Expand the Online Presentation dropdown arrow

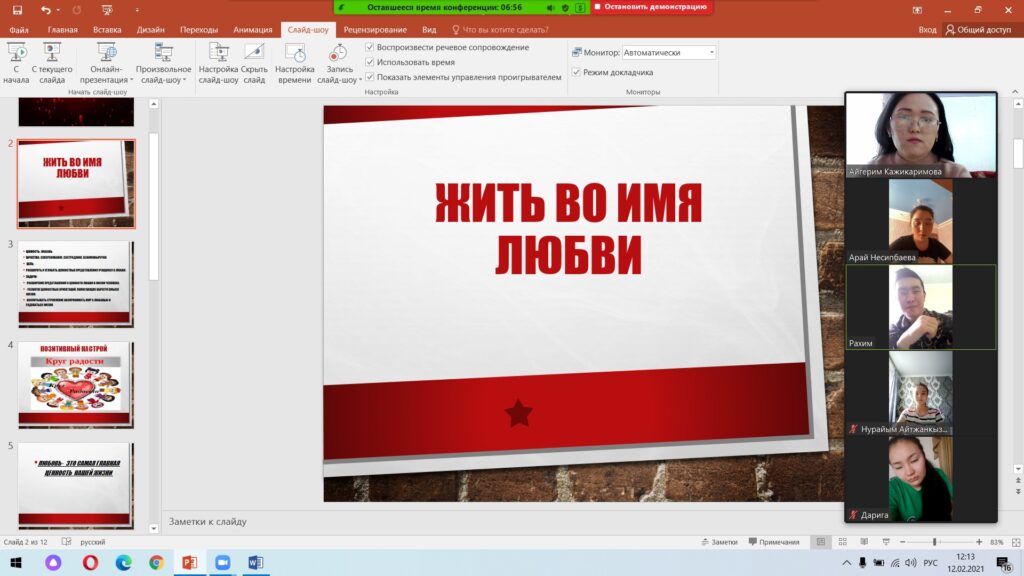pyautogui.click(x=131, y=80)
